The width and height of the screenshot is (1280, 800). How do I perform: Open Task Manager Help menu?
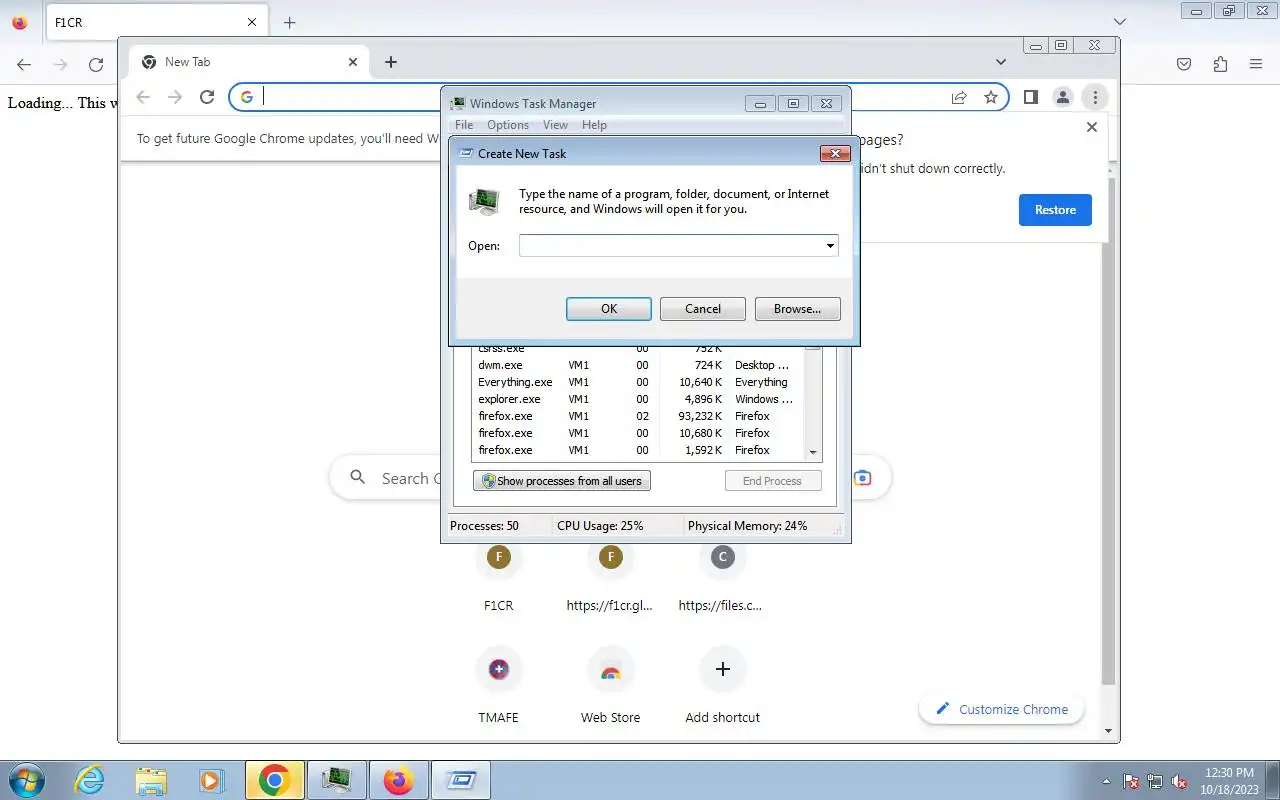594,125
